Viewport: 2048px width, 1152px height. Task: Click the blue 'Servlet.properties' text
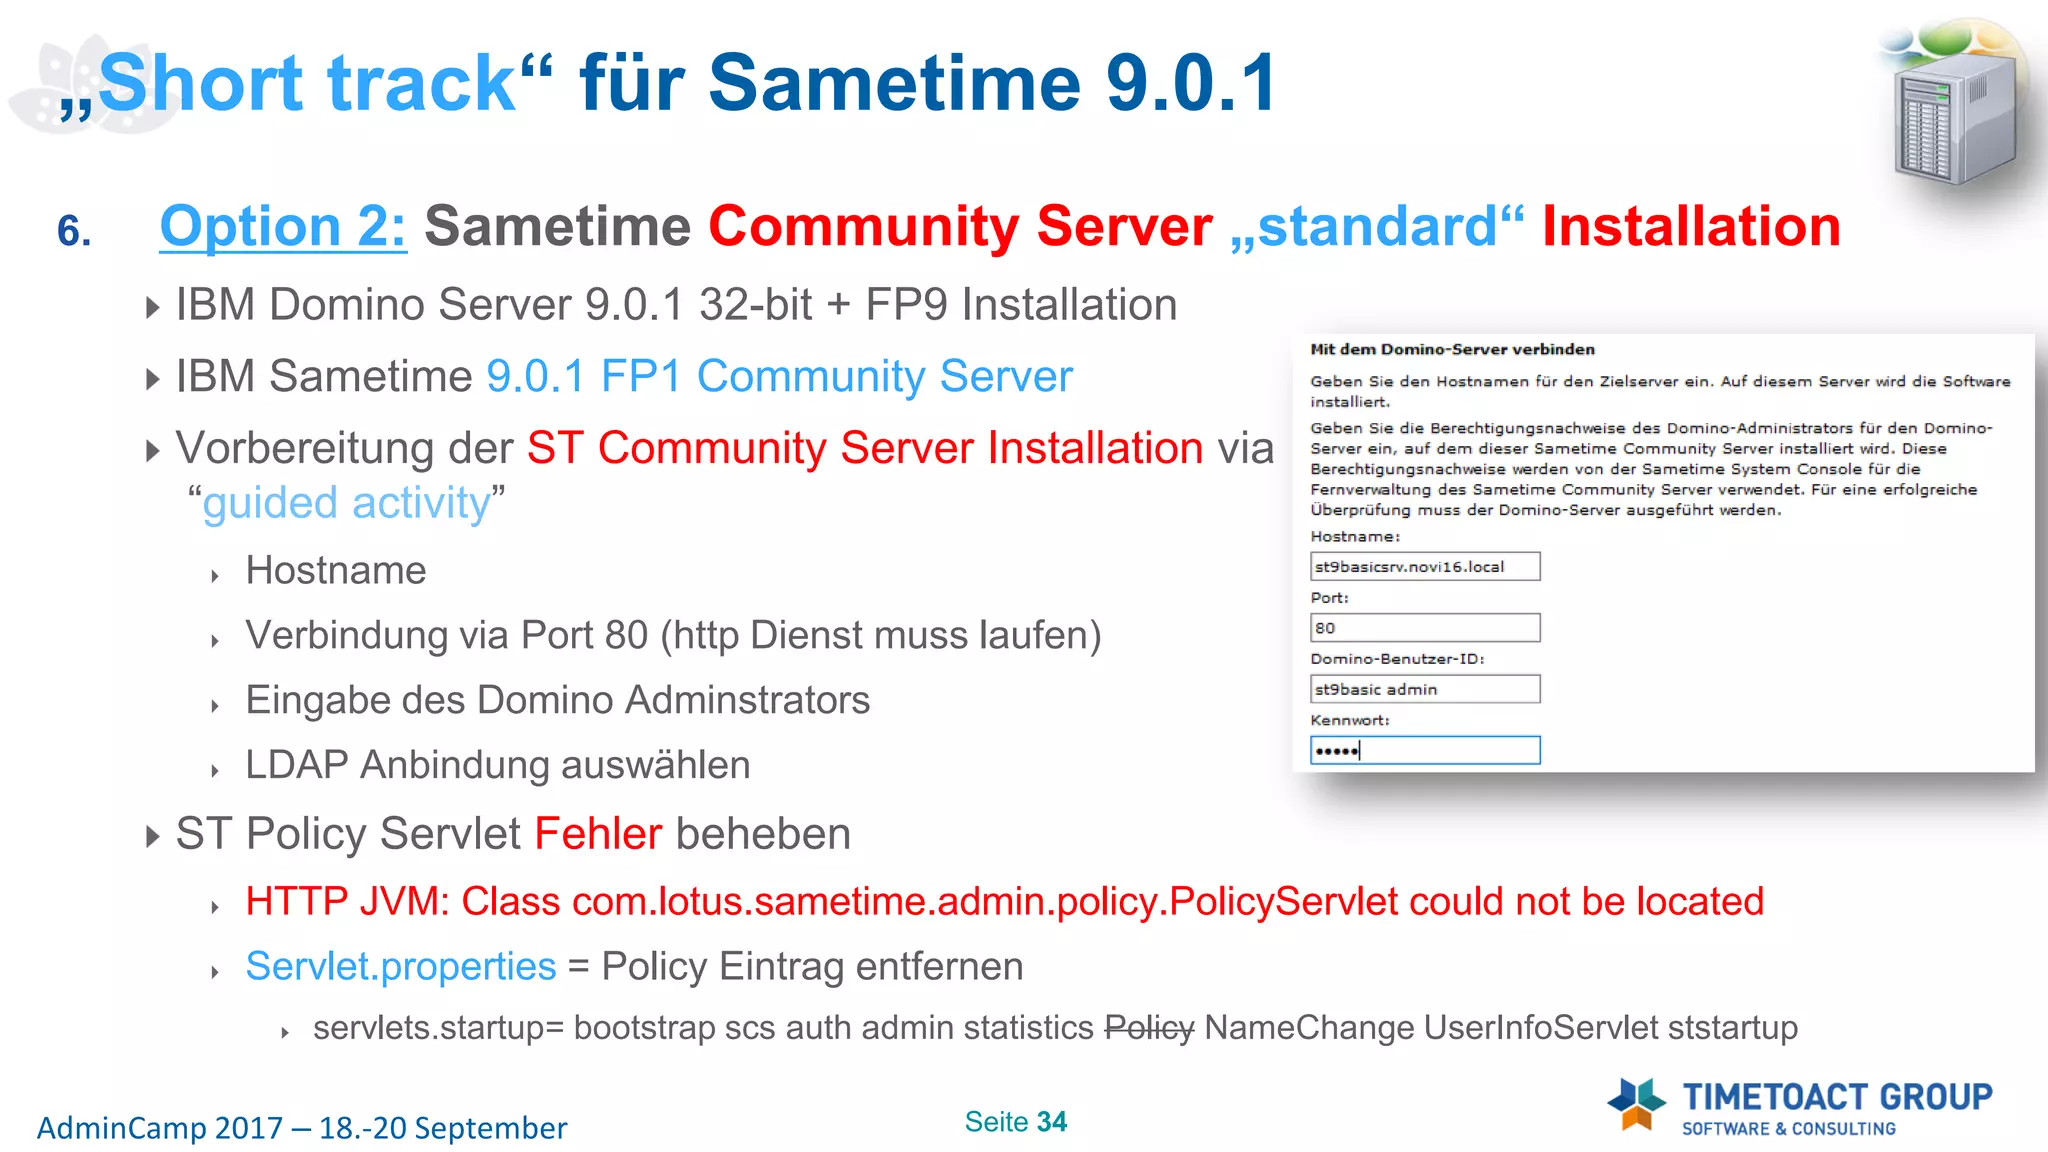[401, 967]
